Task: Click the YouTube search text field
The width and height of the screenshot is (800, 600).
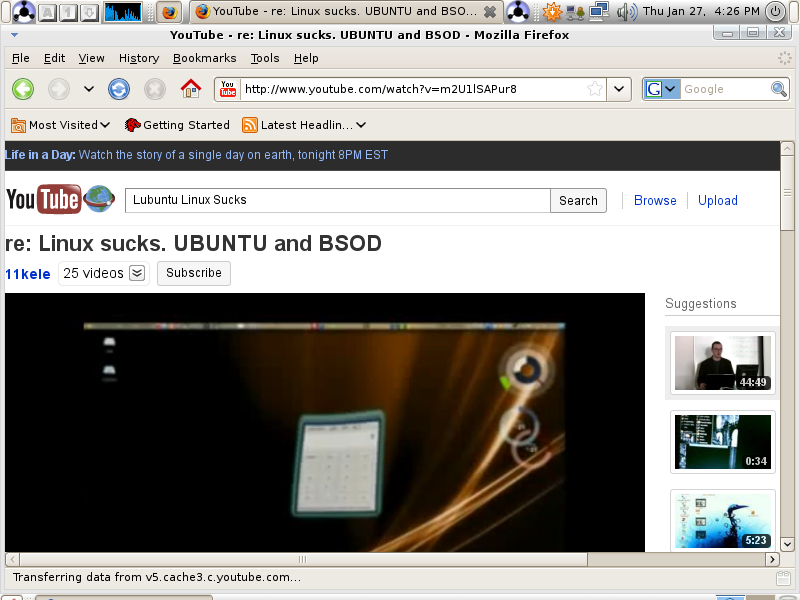Action: pos(338,200)
